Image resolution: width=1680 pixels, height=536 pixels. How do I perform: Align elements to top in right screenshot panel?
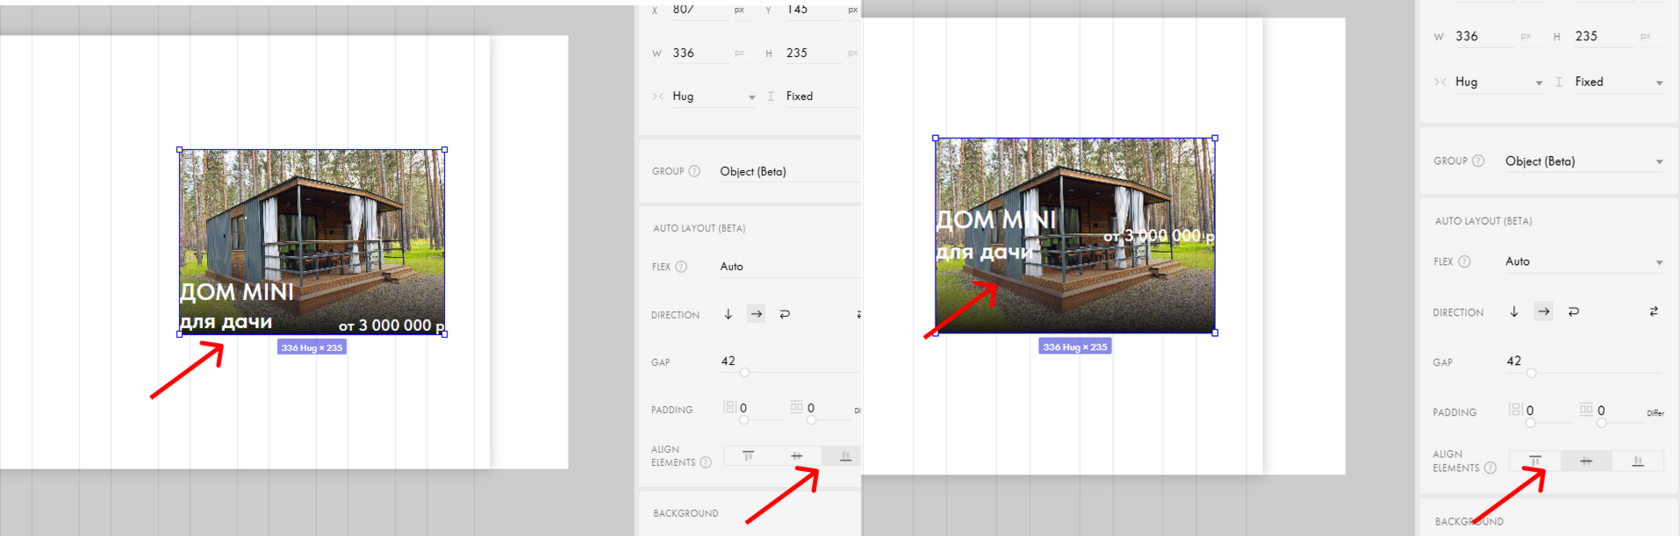pos(1535,461)
